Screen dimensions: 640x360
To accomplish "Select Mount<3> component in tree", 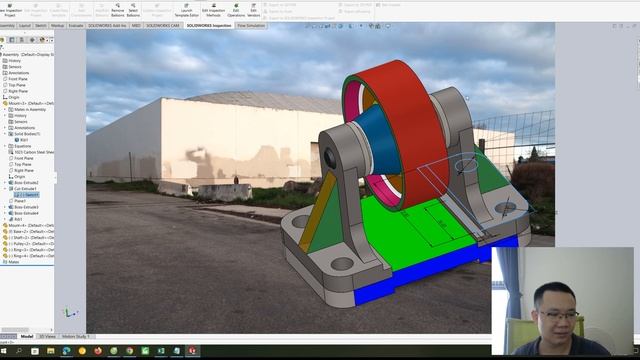I will (28, 103).
